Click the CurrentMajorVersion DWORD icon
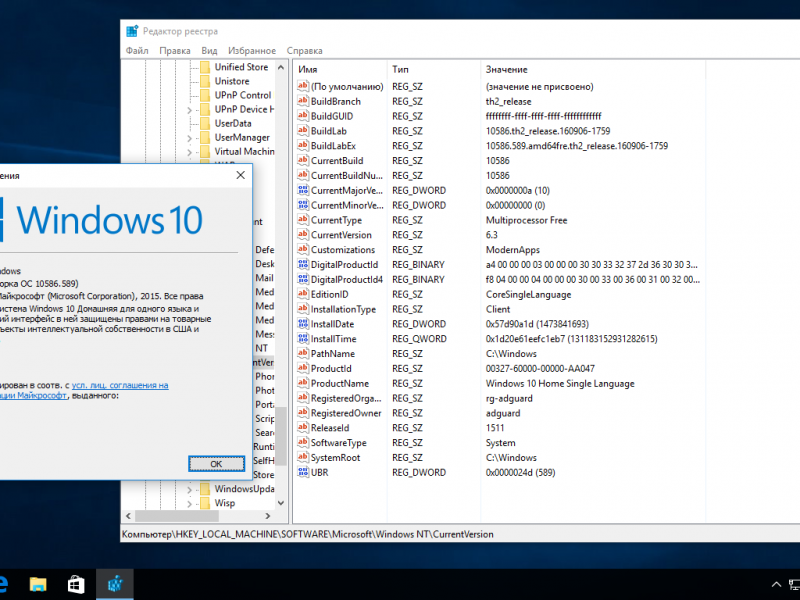Image resolution: width=800 pixels, height=600 pixels. [x=303, y=190]
